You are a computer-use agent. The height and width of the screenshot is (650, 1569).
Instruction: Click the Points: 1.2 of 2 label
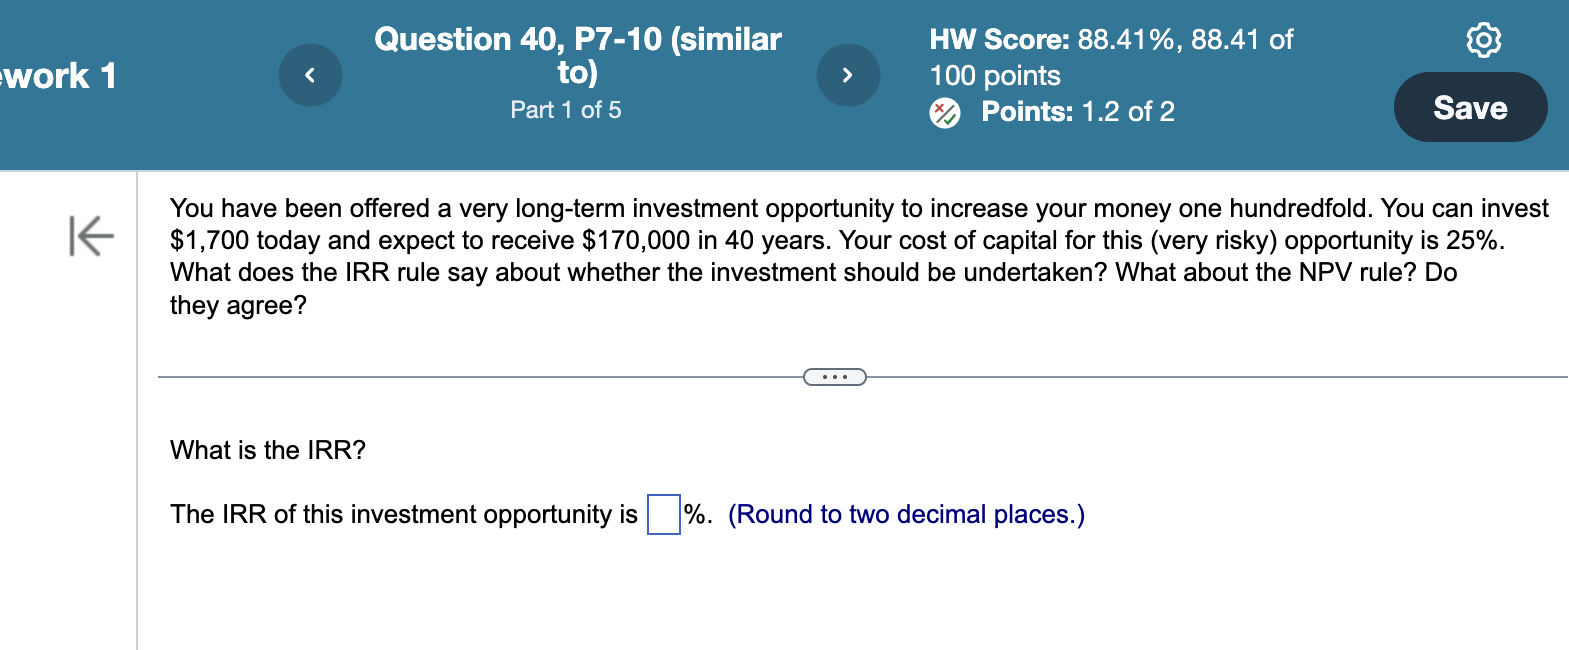pos(1077,112)
